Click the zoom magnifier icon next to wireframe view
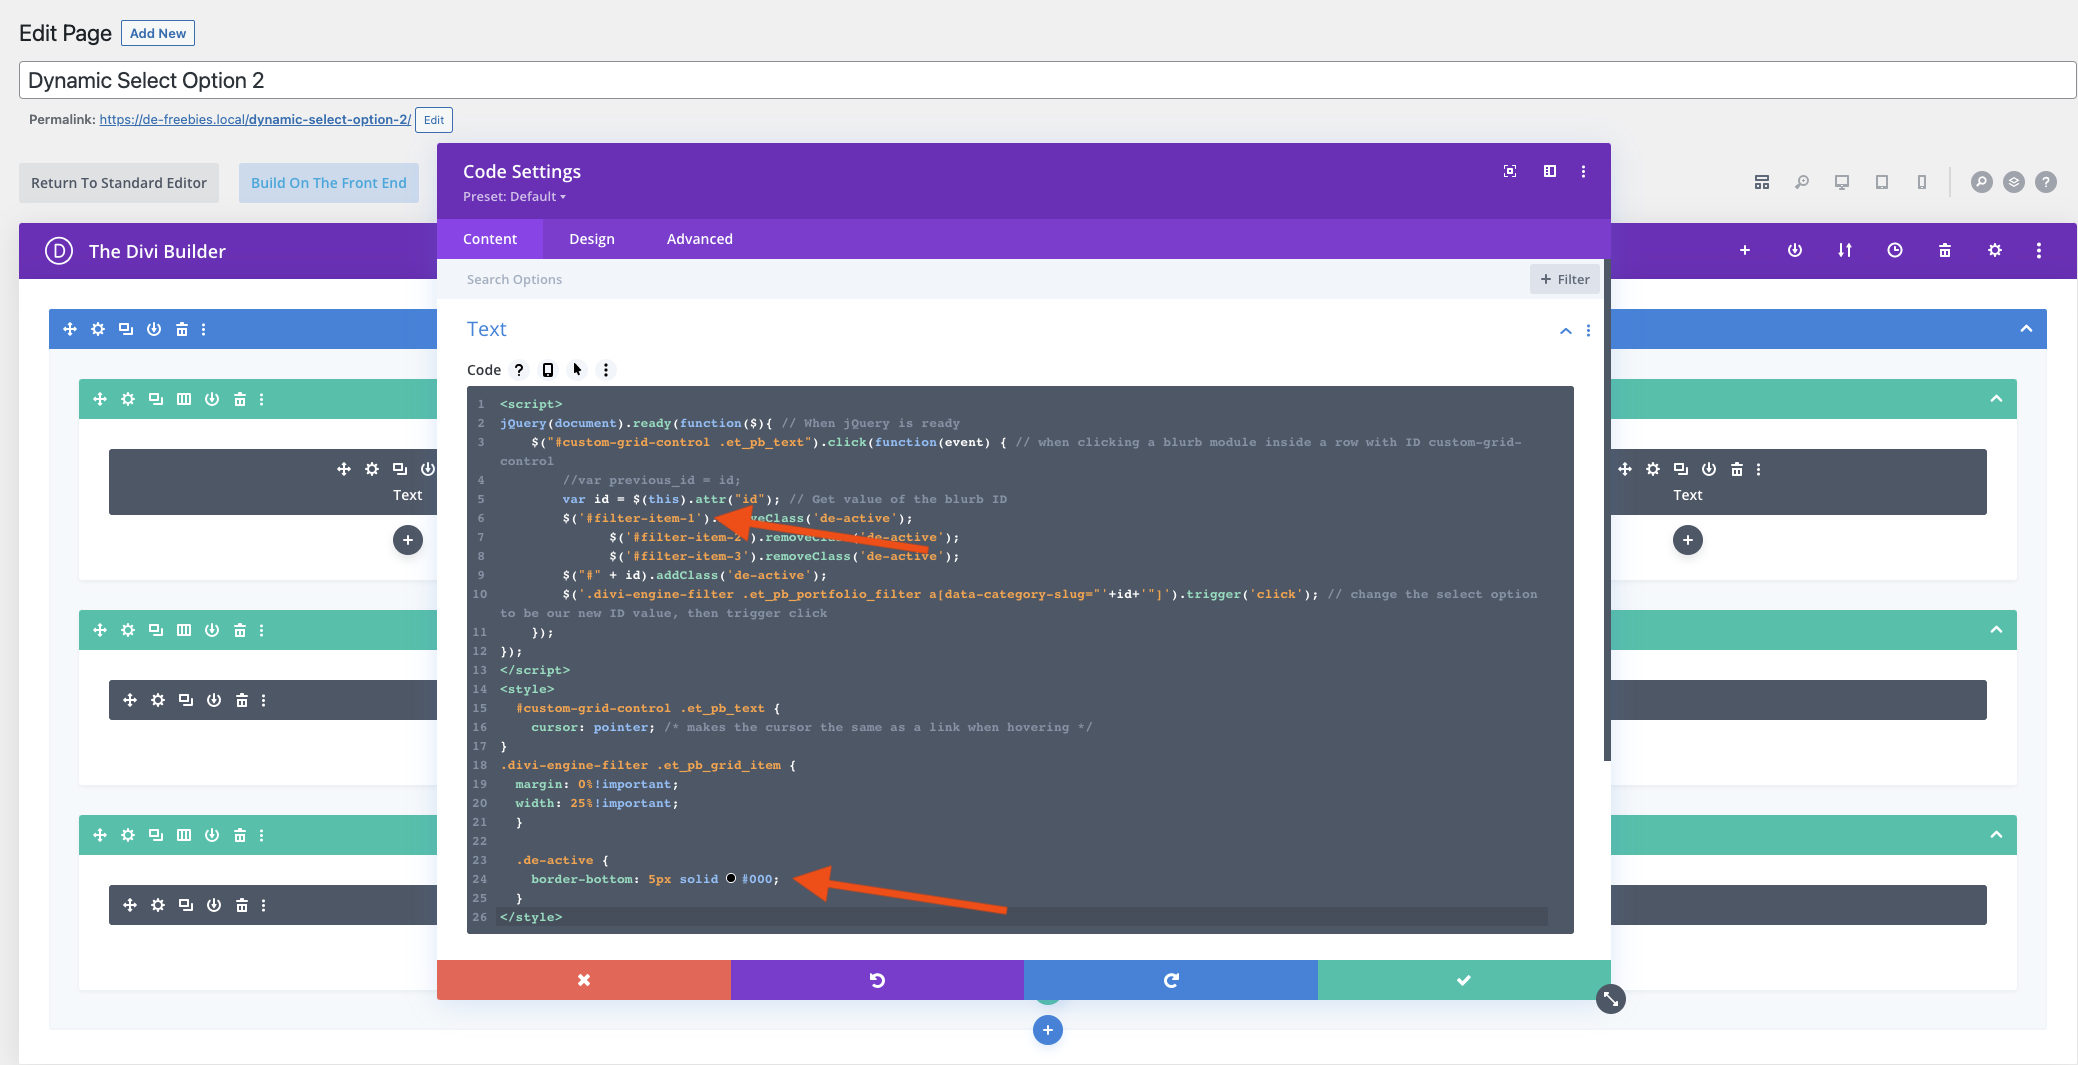 click(1802, 182)
